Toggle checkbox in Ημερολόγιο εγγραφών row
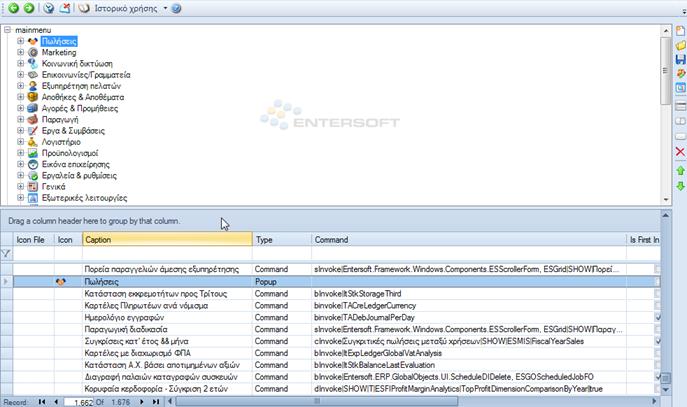687x407 pixels. (658, 317)
